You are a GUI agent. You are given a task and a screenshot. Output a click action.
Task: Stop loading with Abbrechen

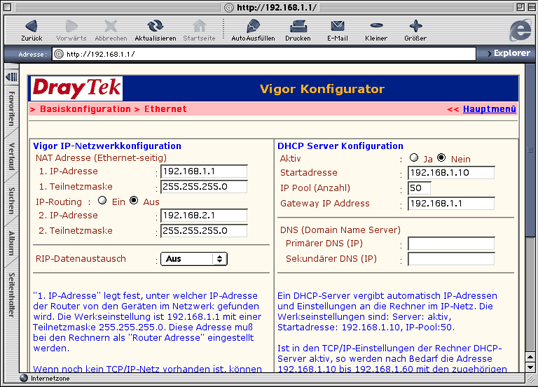(x=110, y=30)
